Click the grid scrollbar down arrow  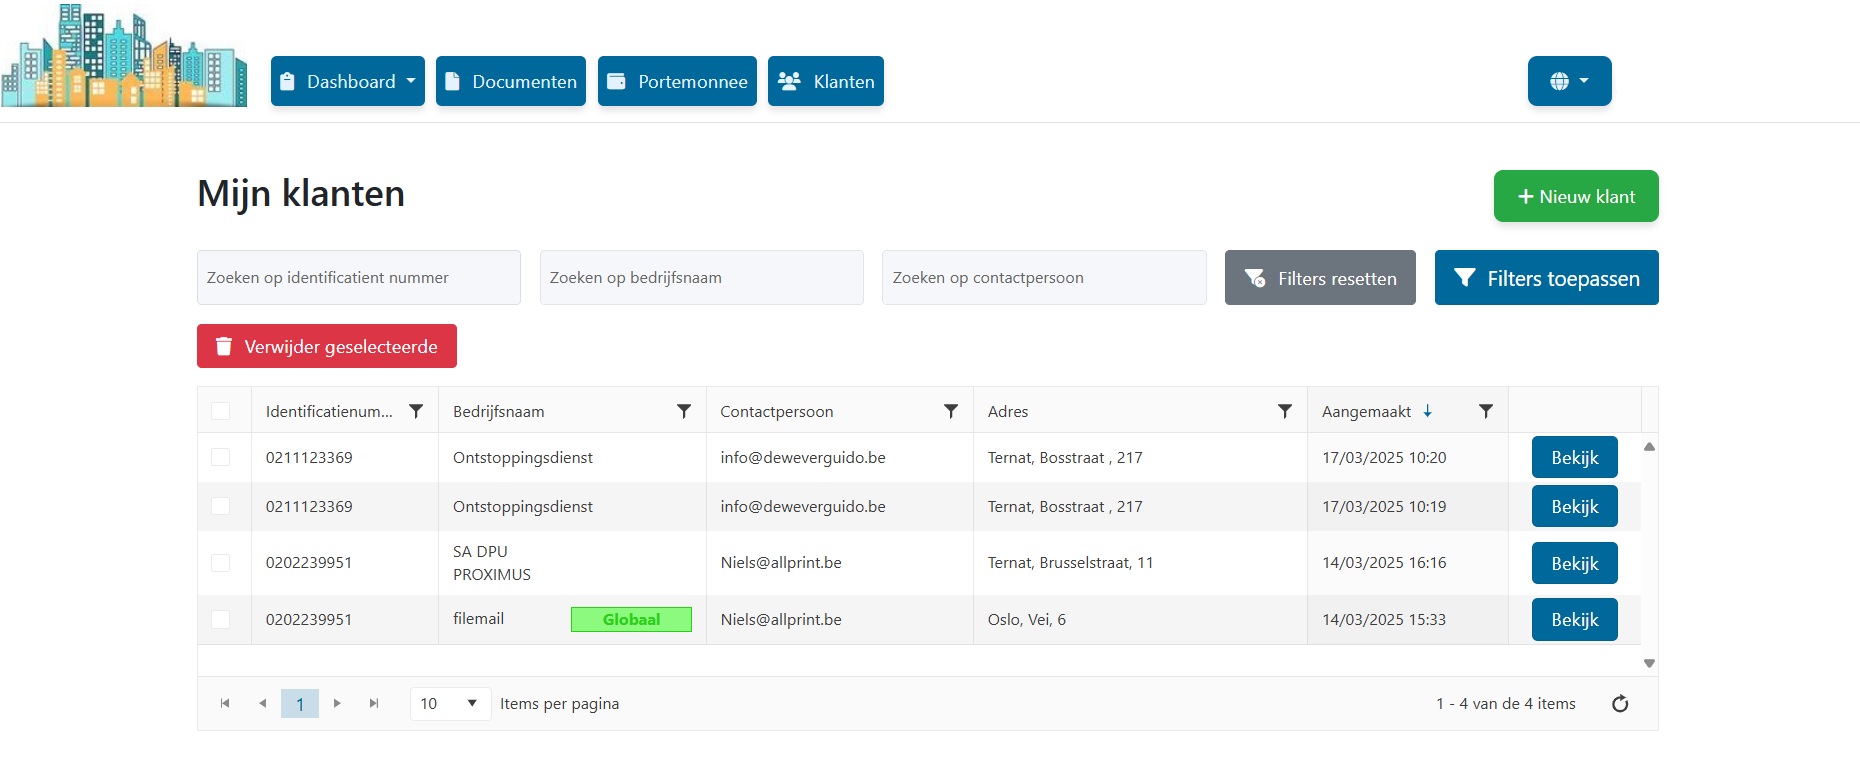(1650, 663)
